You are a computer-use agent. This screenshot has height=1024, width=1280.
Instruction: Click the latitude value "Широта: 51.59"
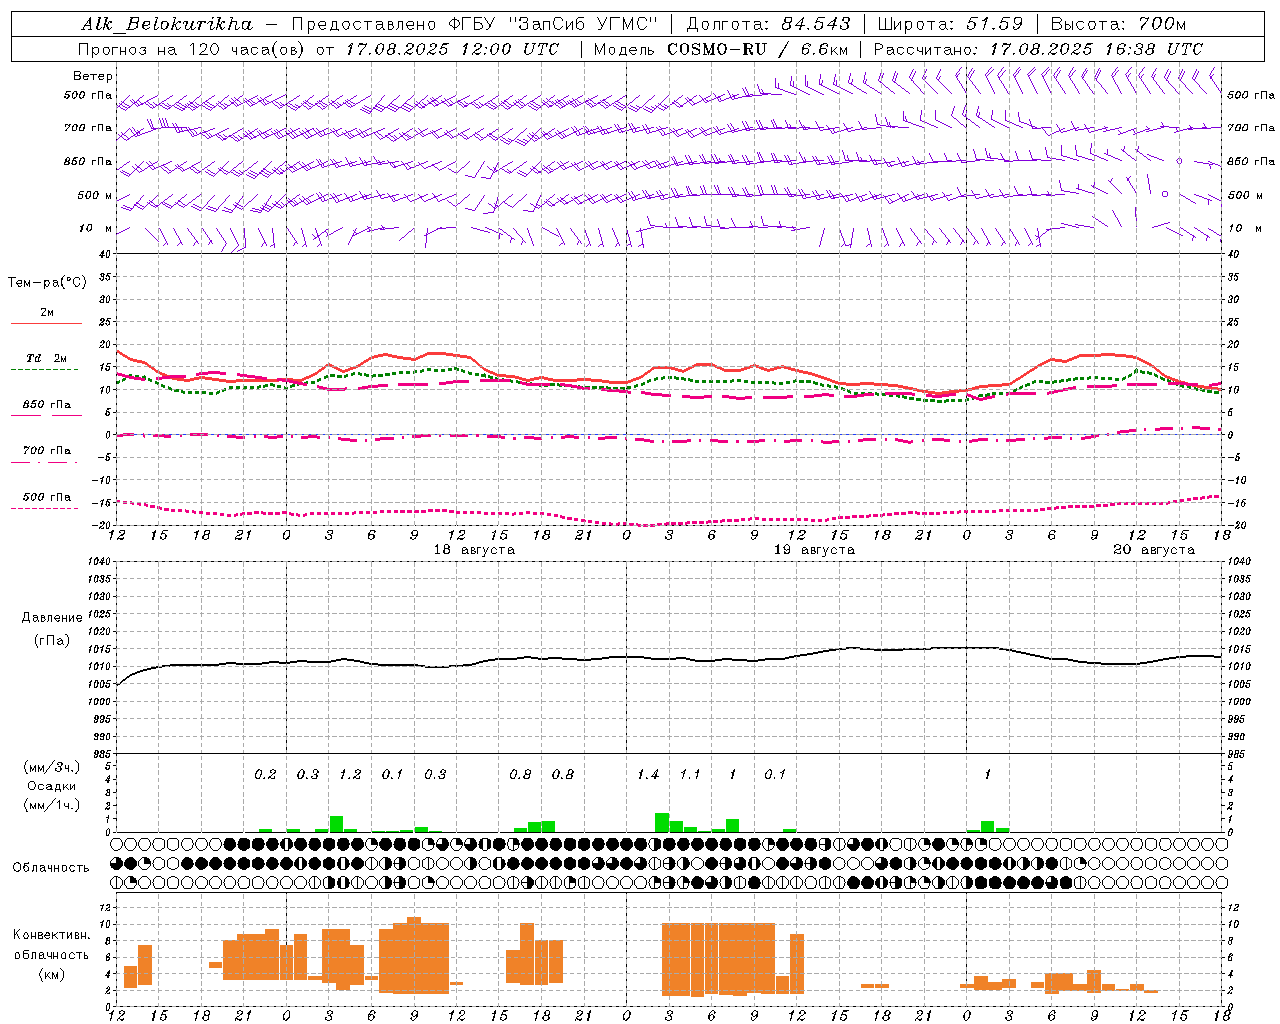(x=950, y=24)
